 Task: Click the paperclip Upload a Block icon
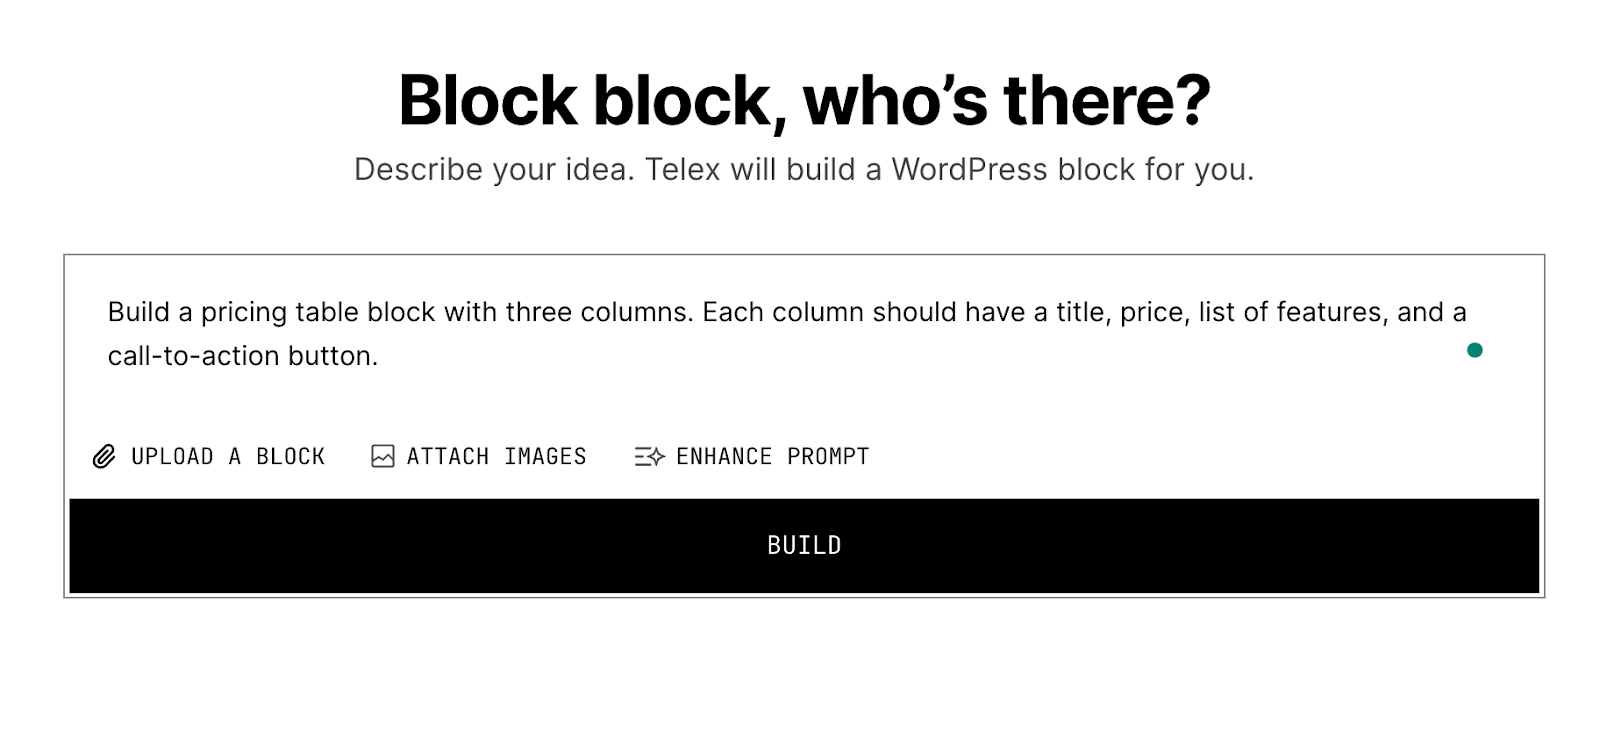(x=103, y=456)
